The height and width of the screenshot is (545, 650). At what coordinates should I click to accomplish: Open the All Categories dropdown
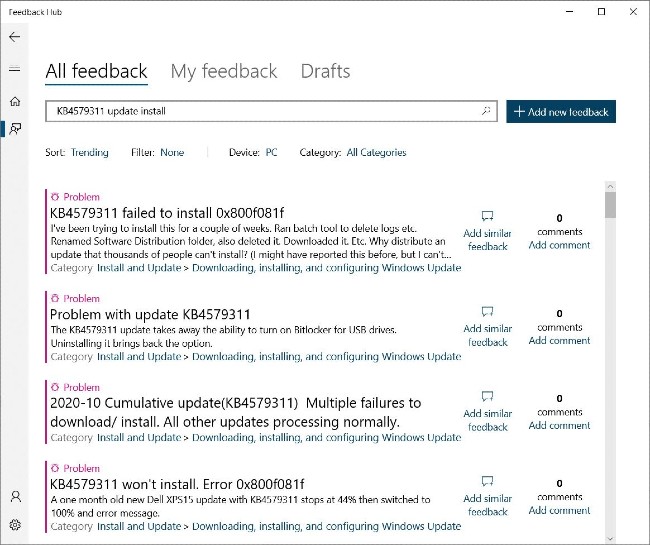pyautogui.click(x=376, y=153)
